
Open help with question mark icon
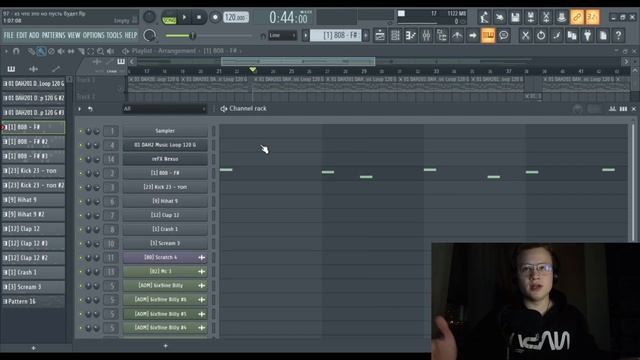[618, 36]
